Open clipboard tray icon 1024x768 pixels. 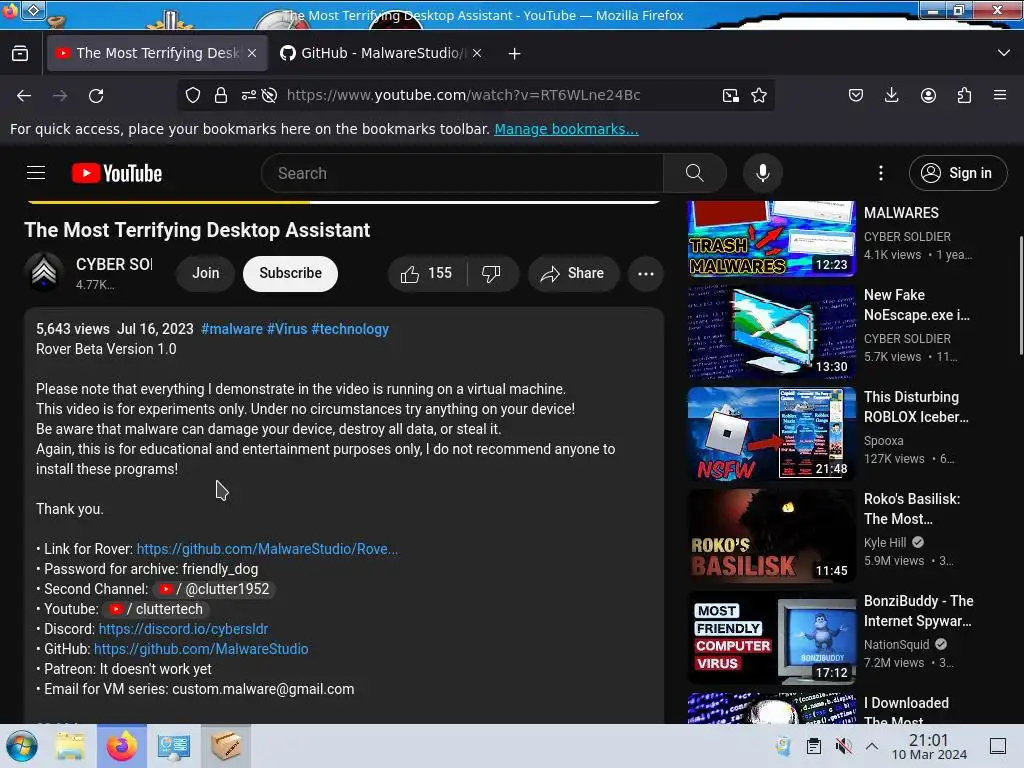[x=814, y=746]
